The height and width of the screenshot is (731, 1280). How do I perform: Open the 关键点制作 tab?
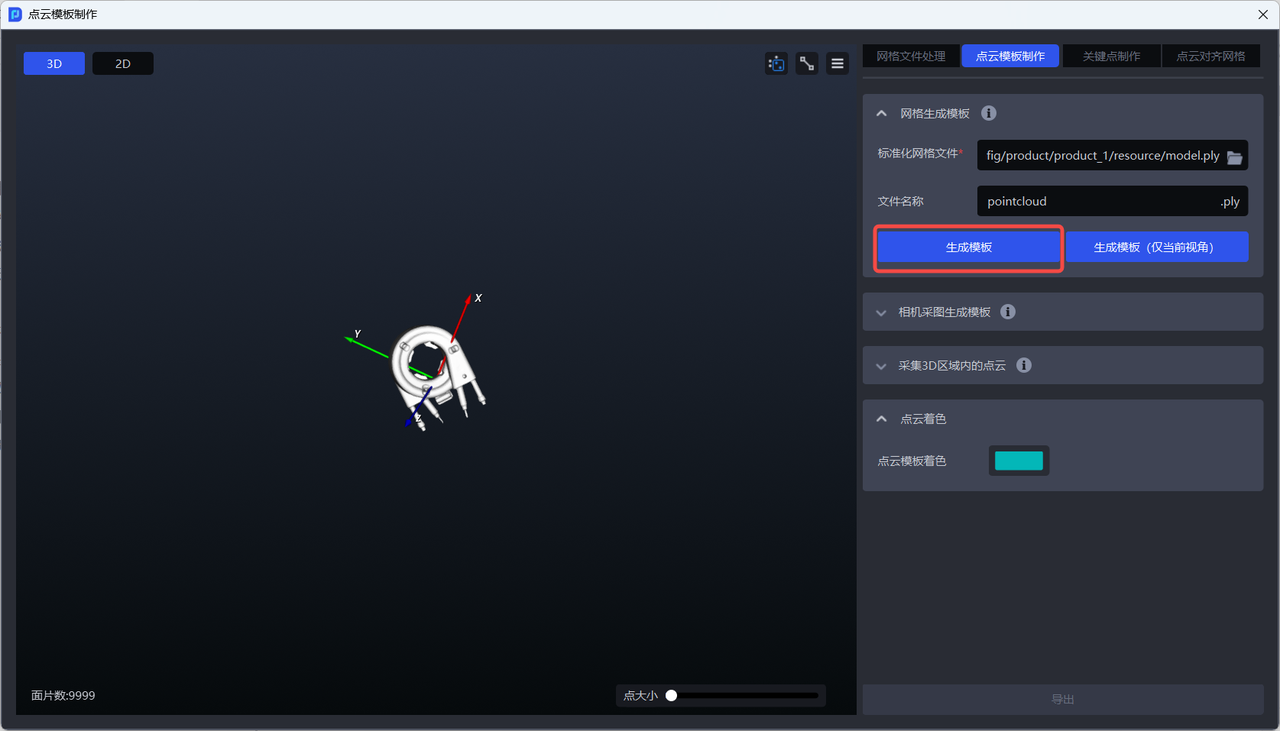pyautogui.click(x=1111, y=57)
